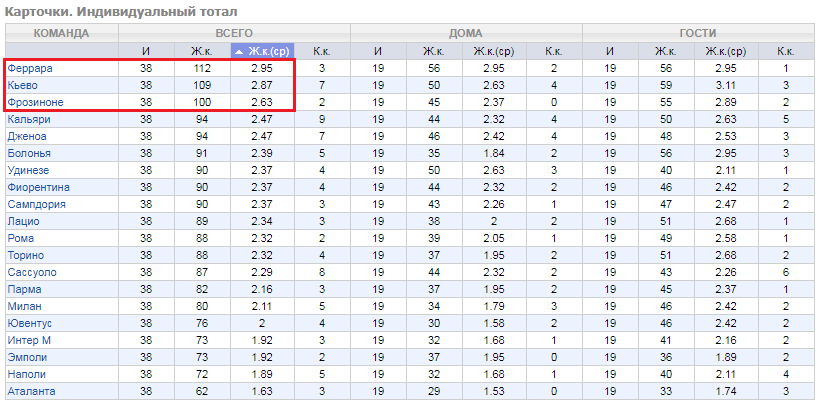
Task: Select Лацио's total yellow cards value 89
Action: (x=201, y=221)
